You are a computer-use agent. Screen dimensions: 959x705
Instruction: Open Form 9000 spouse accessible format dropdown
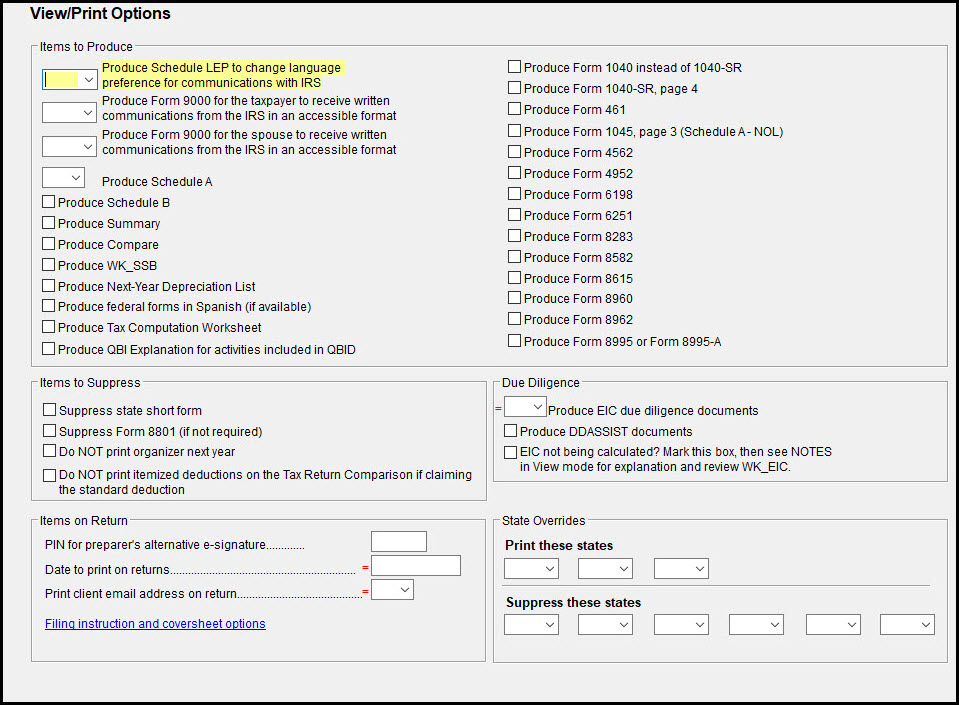pyautogui.click(x=69, y=146)
